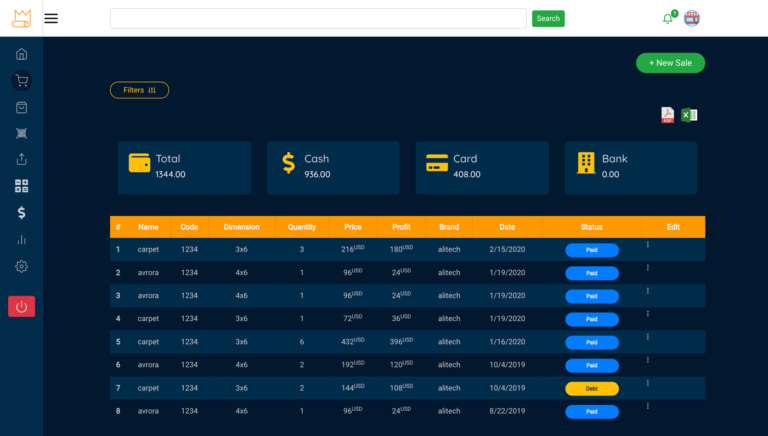768x436 pixels.
Task: Click the Price column header
Action: 352,227
